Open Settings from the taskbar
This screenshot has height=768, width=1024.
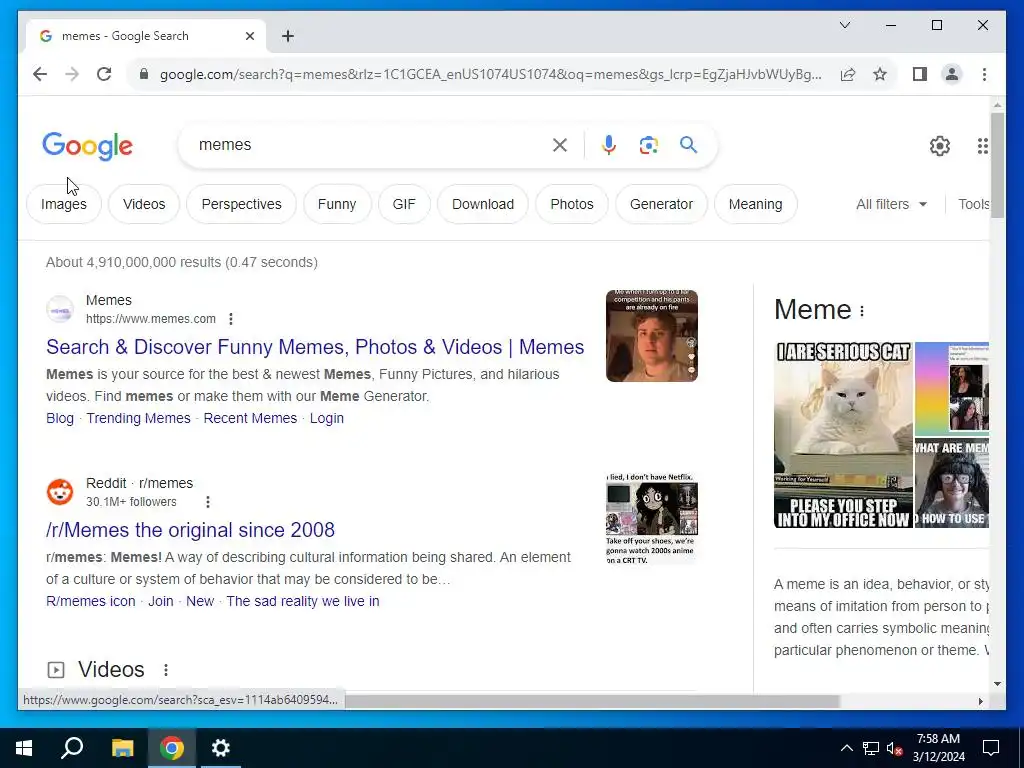[x=221, y=748]
